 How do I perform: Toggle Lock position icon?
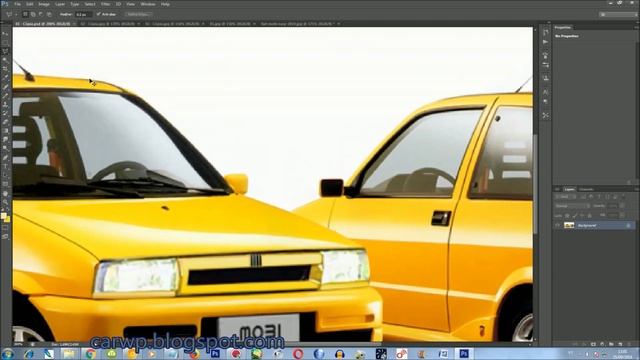click(582, 215)
